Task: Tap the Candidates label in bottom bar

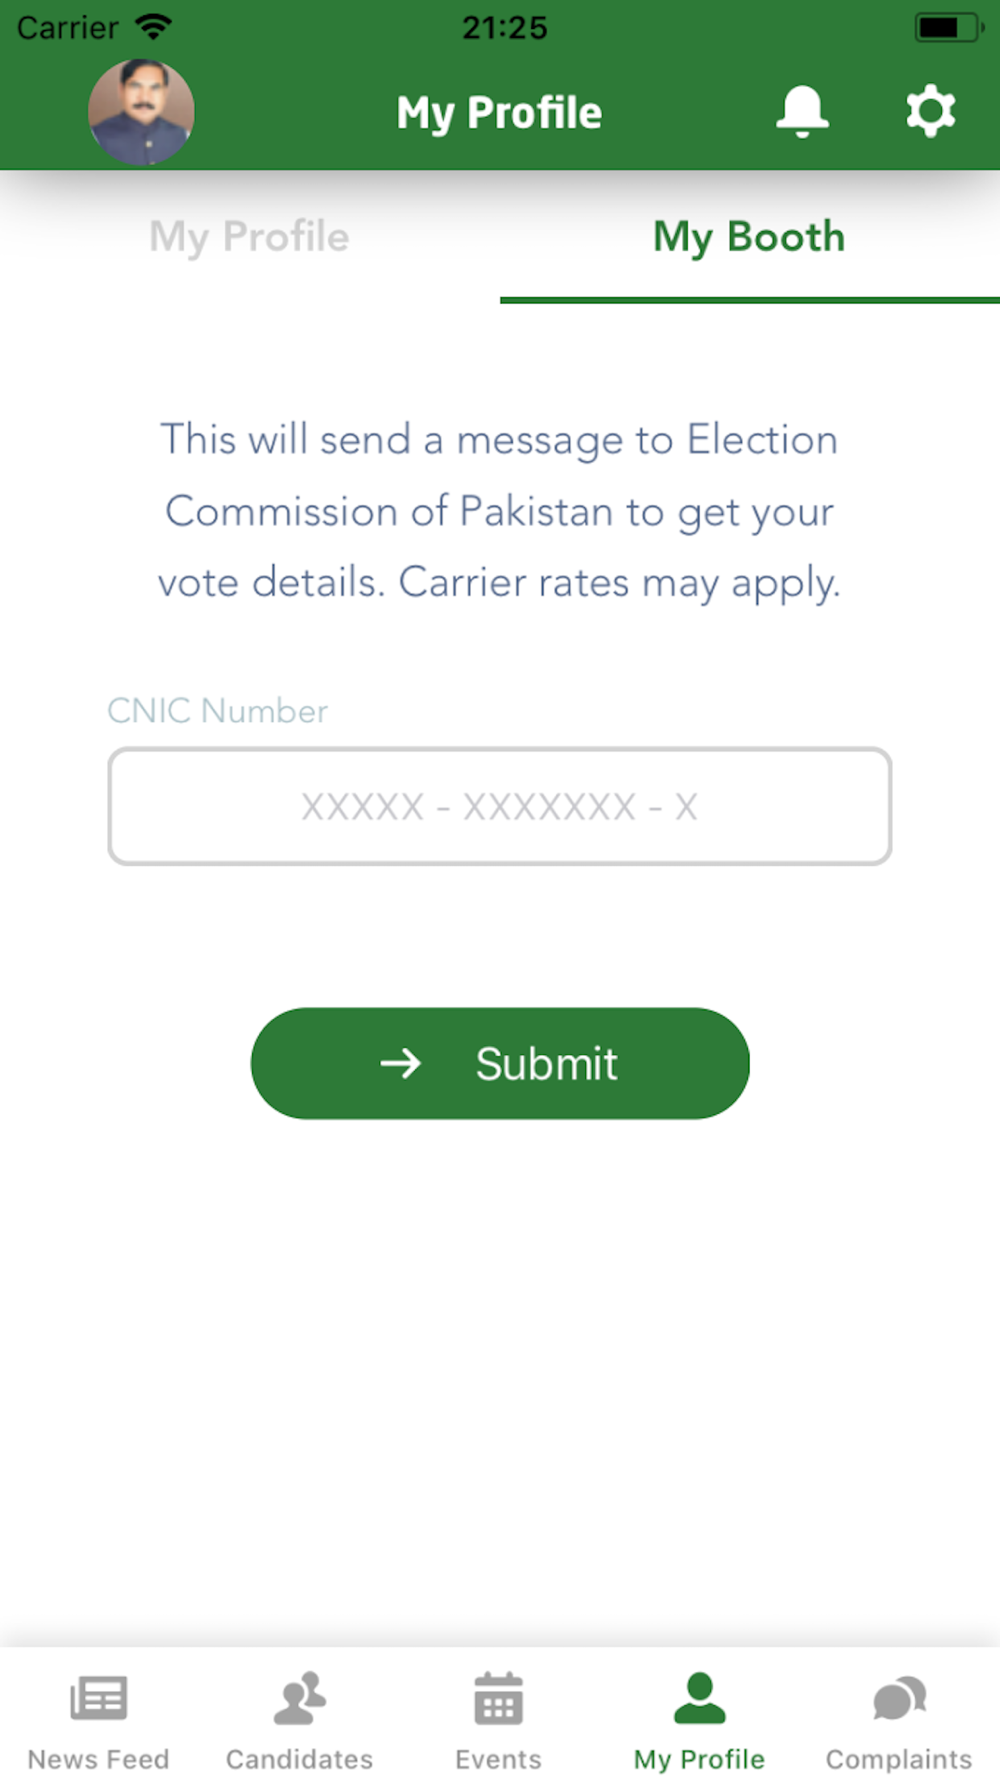Action: click(299, 1759)
